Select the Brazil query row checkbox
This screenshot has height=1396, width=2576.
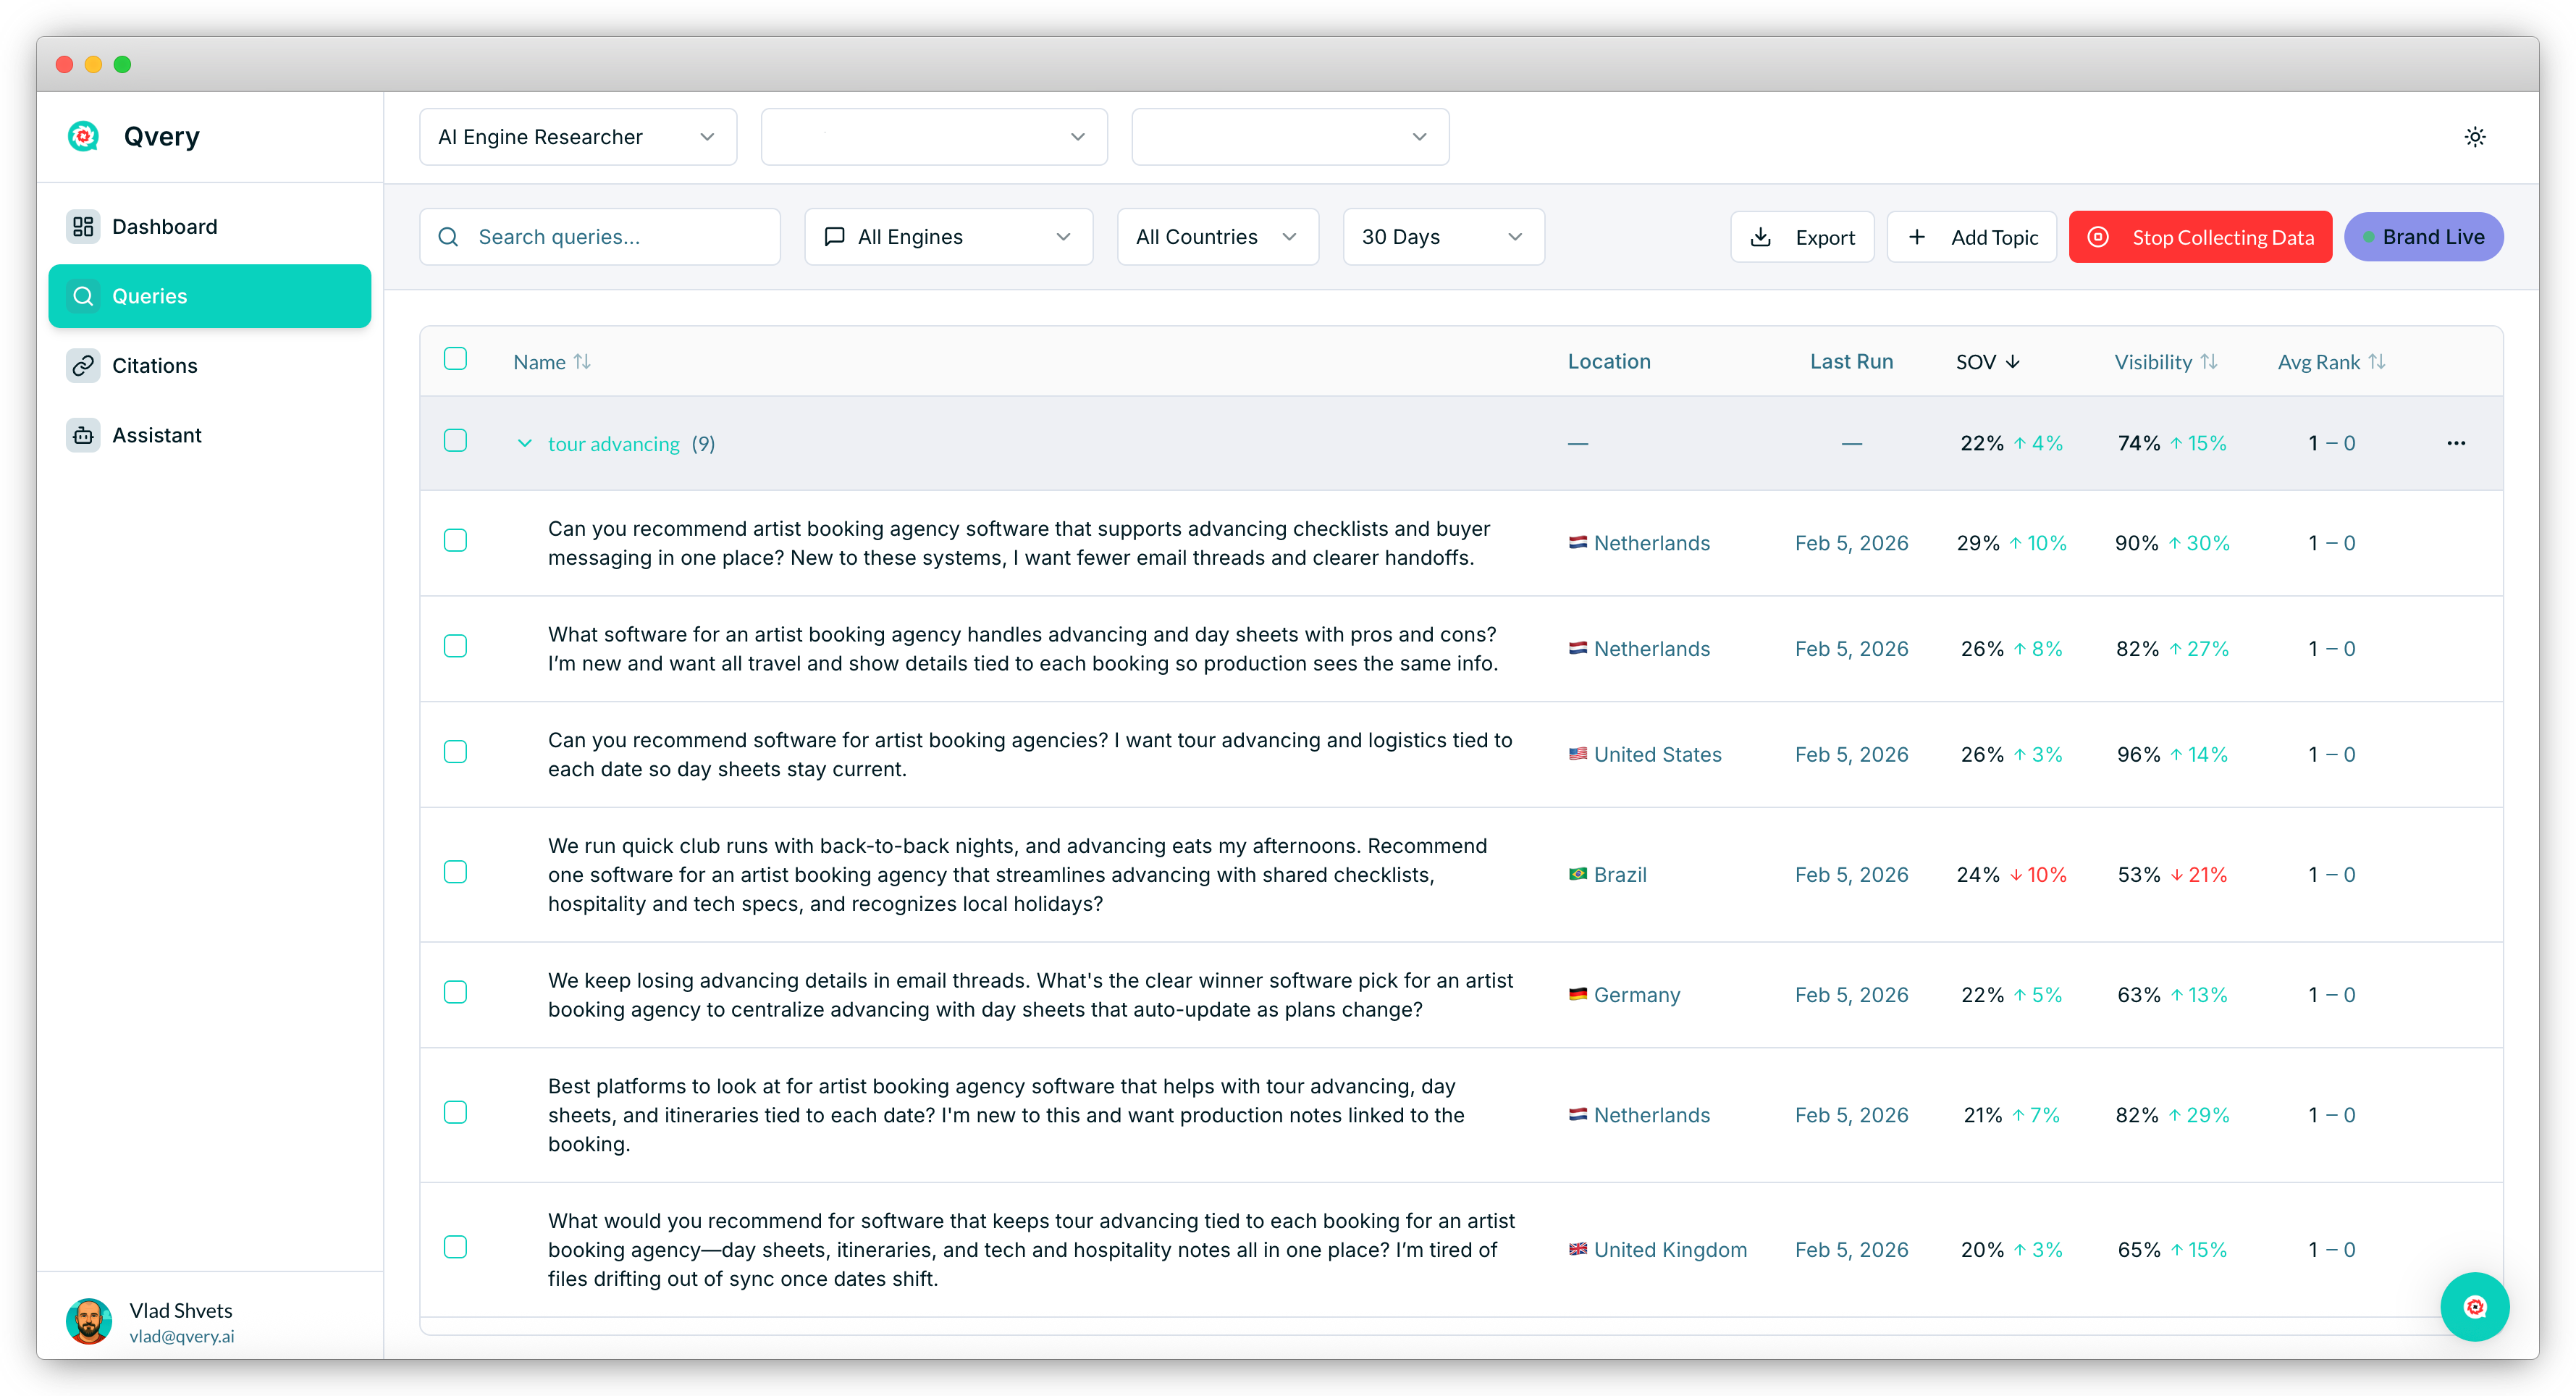[455, 872]
